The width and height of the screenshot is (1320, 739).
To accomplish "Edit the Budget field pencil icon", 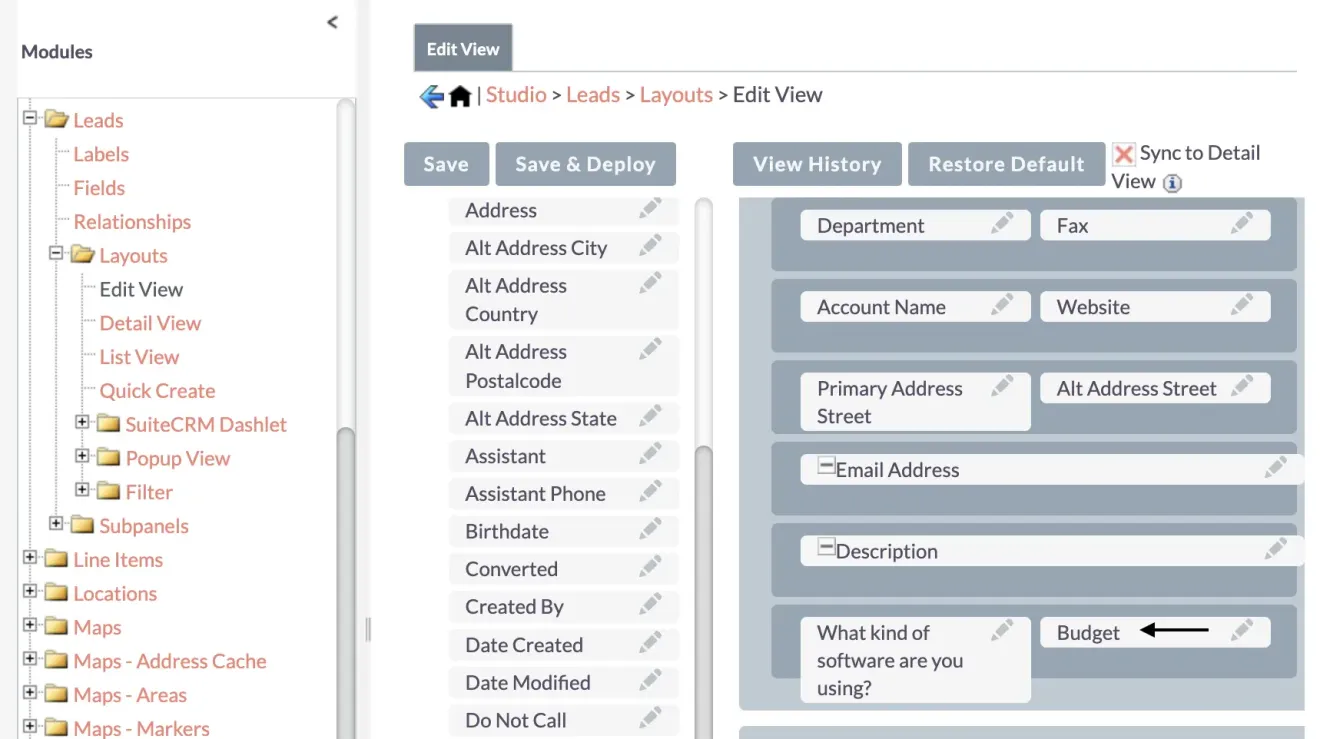I will point(1241,631).
